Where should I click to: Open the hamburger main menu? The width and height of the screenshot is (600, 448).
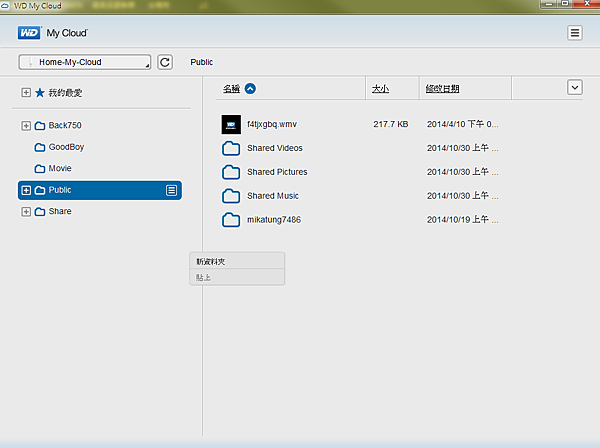tap(574, 33)
